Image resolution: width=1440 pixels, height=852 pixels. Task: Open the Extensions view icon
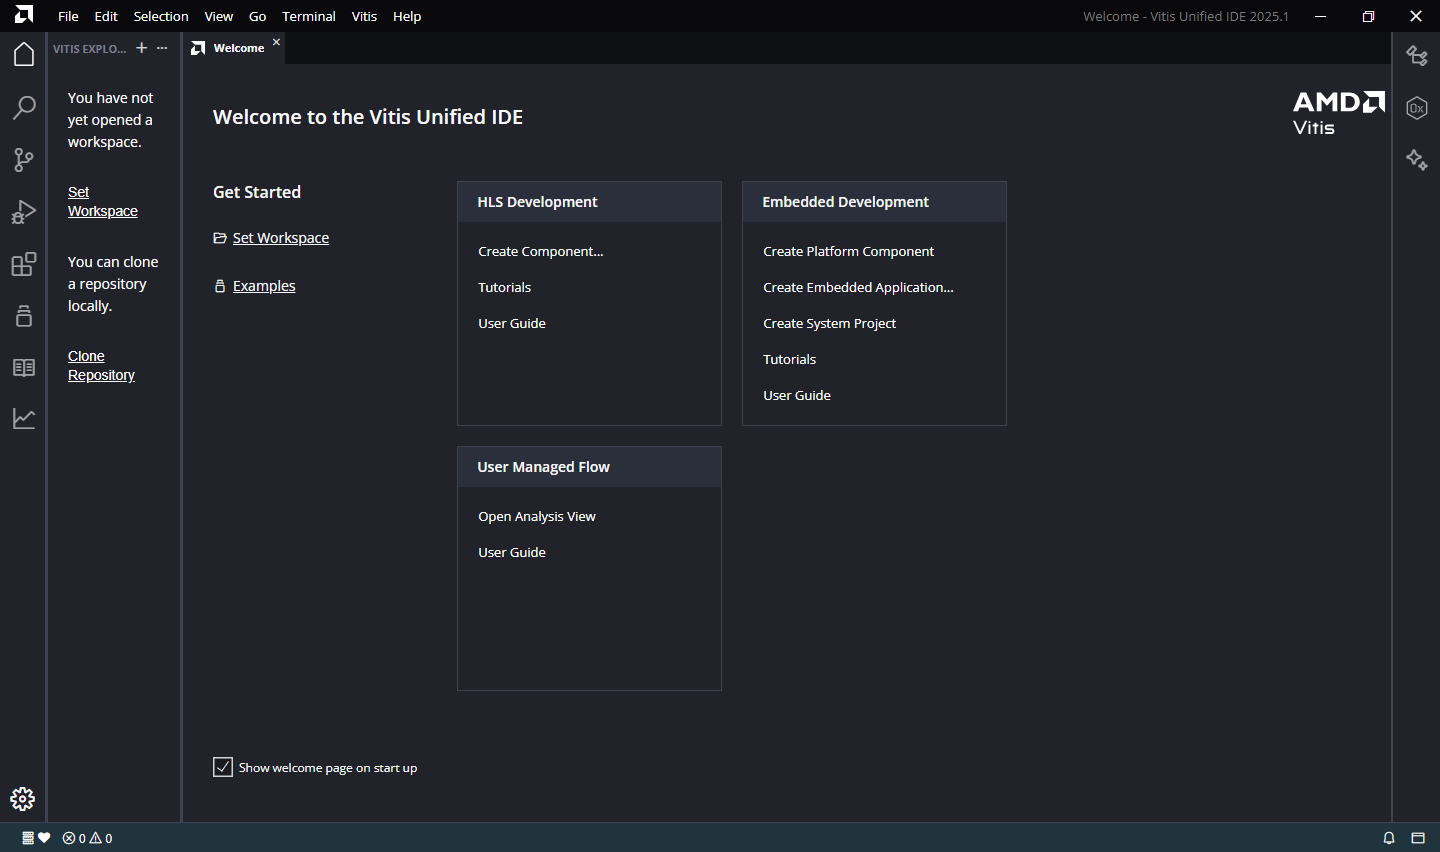(x=24, y=264)
